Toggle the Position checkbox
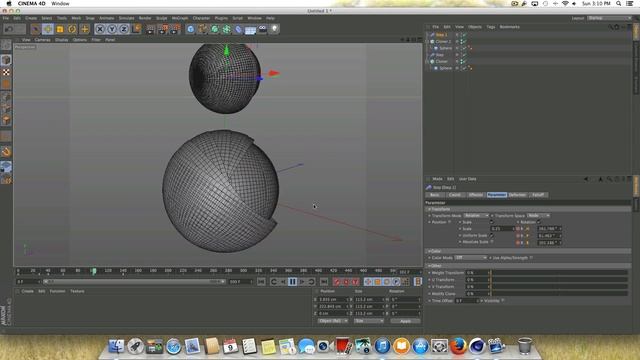The height and width of the screenshot is (360, 640). (x=450, y=222)
